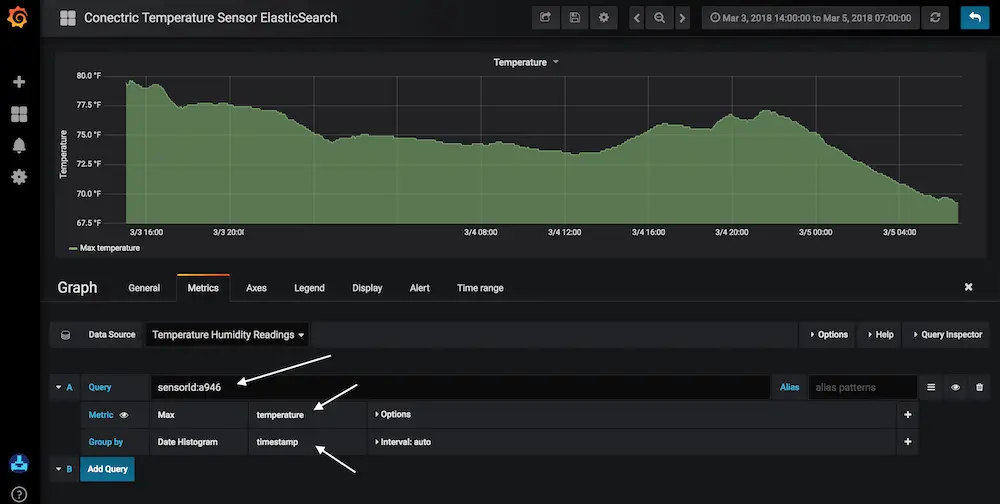Open Dashboards grid icon in sidebar
This screenshot has height=504, width=1000.
19,114
